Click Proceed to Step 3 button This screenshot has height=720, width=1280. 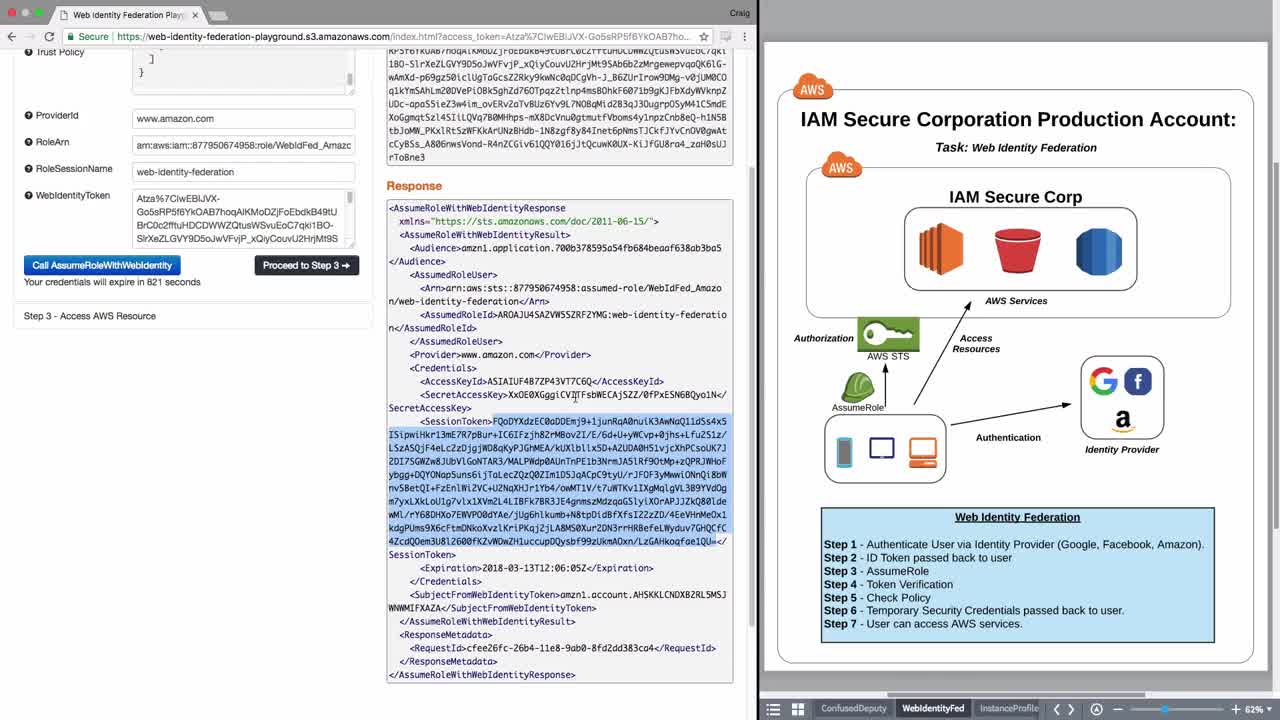point(307,265)
